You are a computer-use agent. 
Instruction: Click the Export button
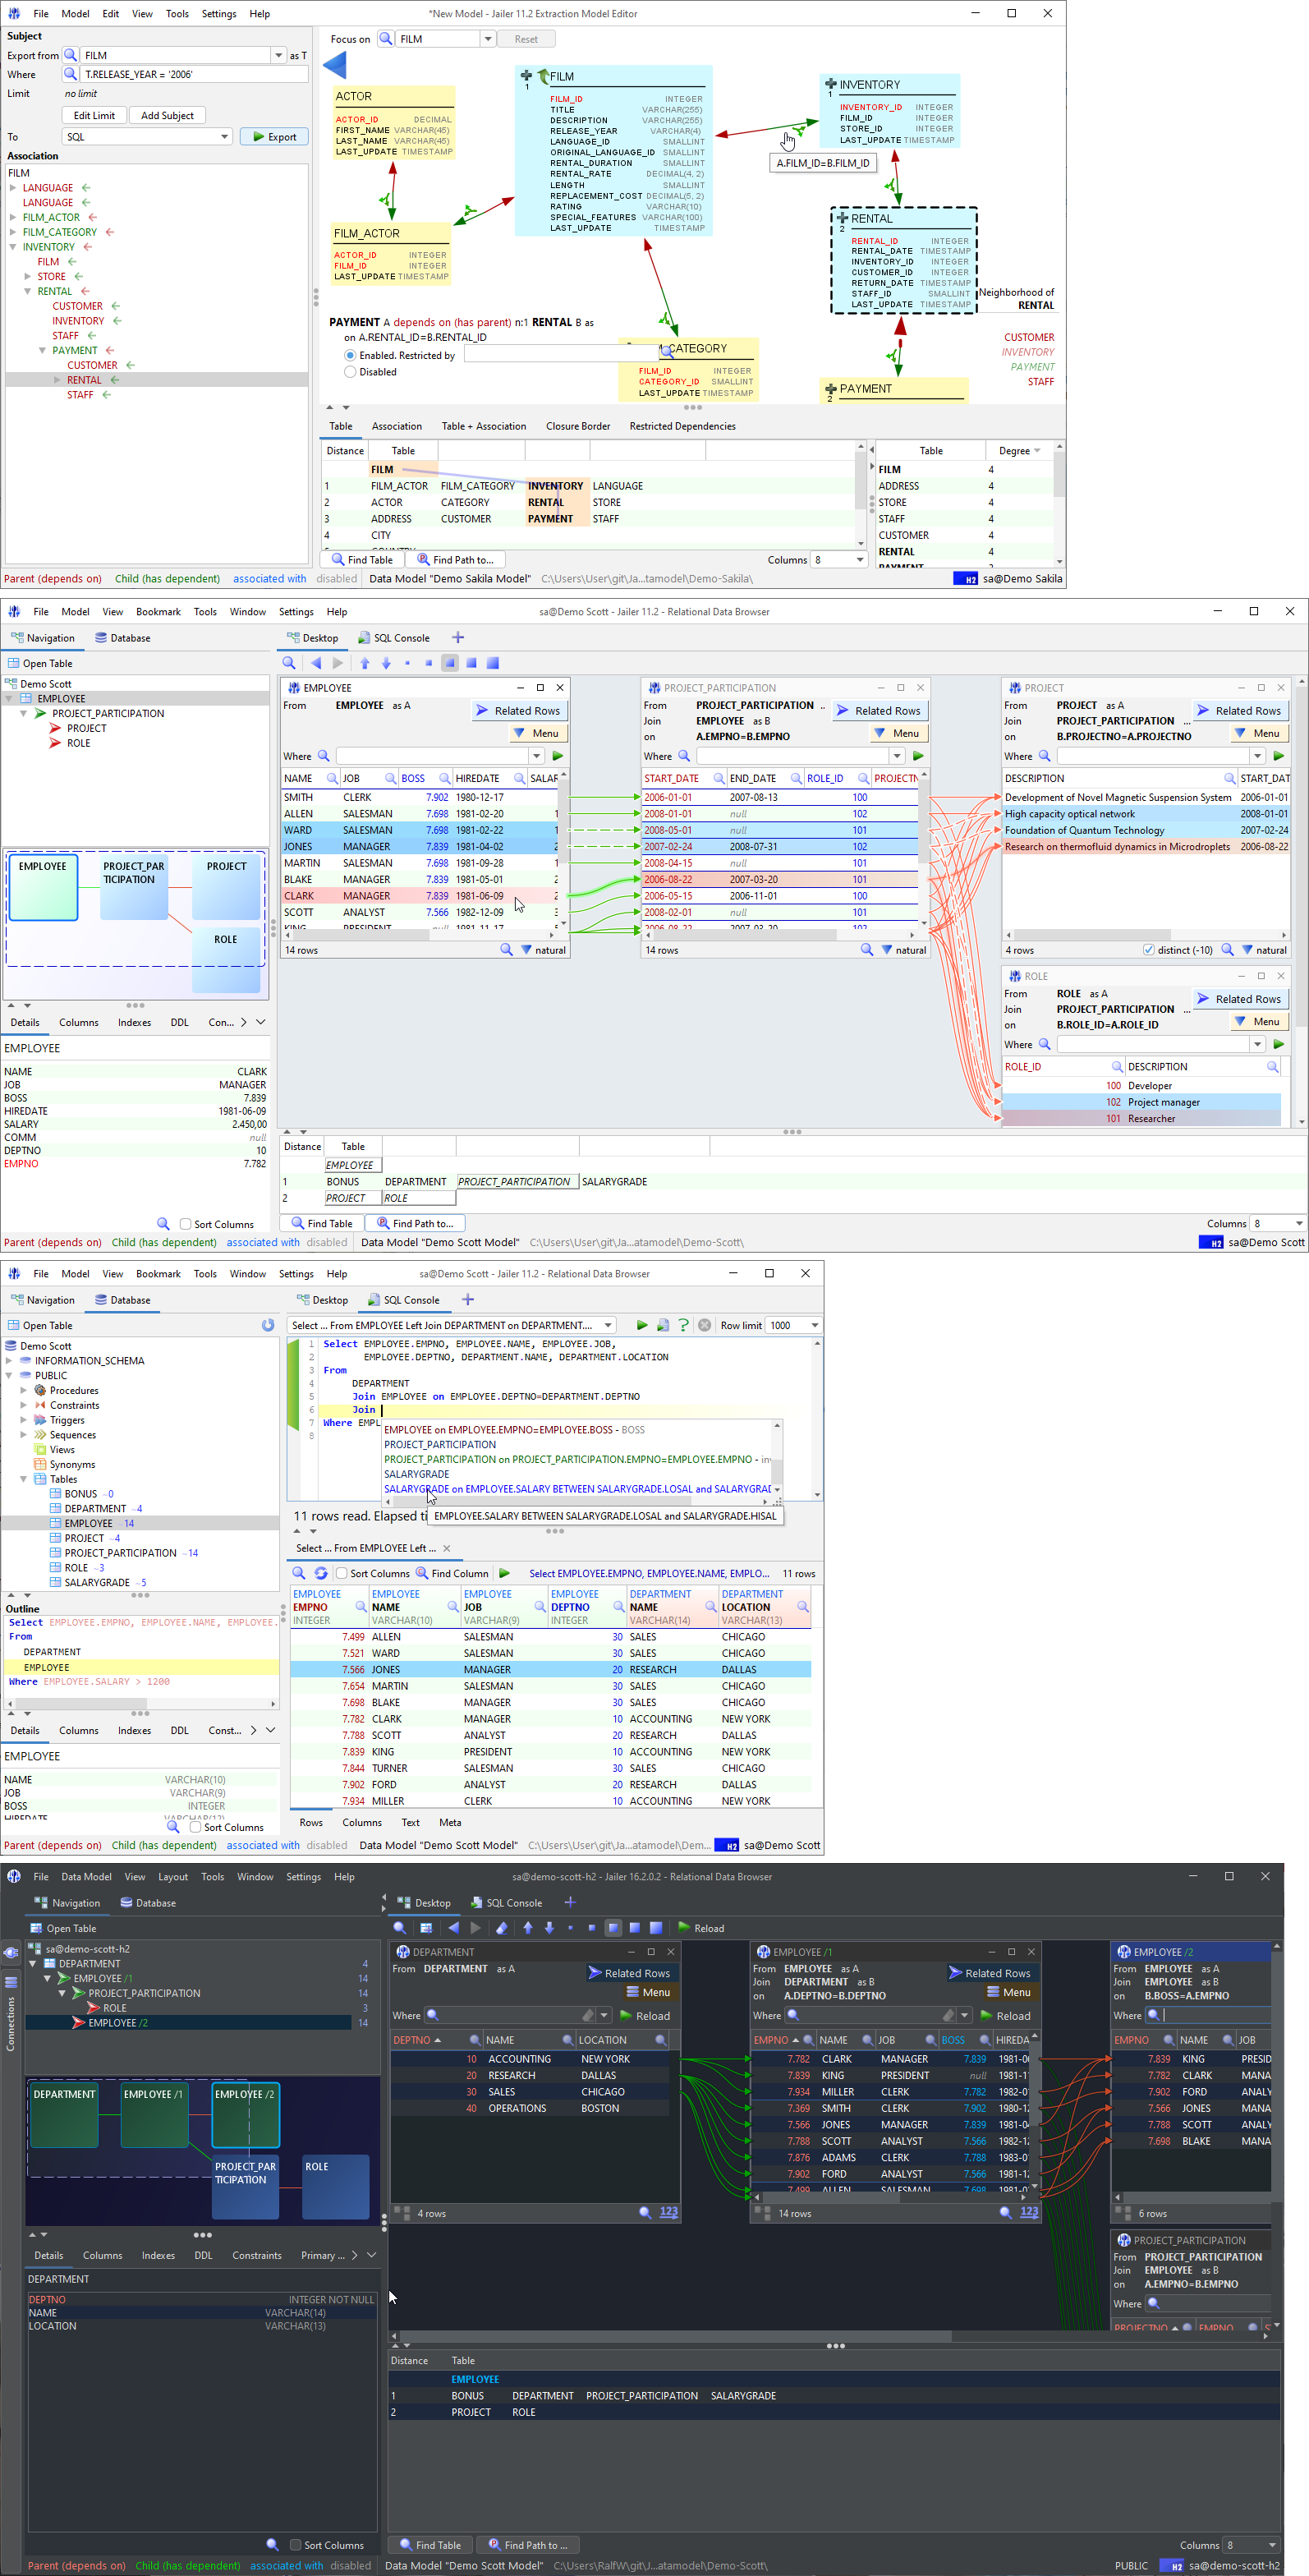click(x=274, y=137)
